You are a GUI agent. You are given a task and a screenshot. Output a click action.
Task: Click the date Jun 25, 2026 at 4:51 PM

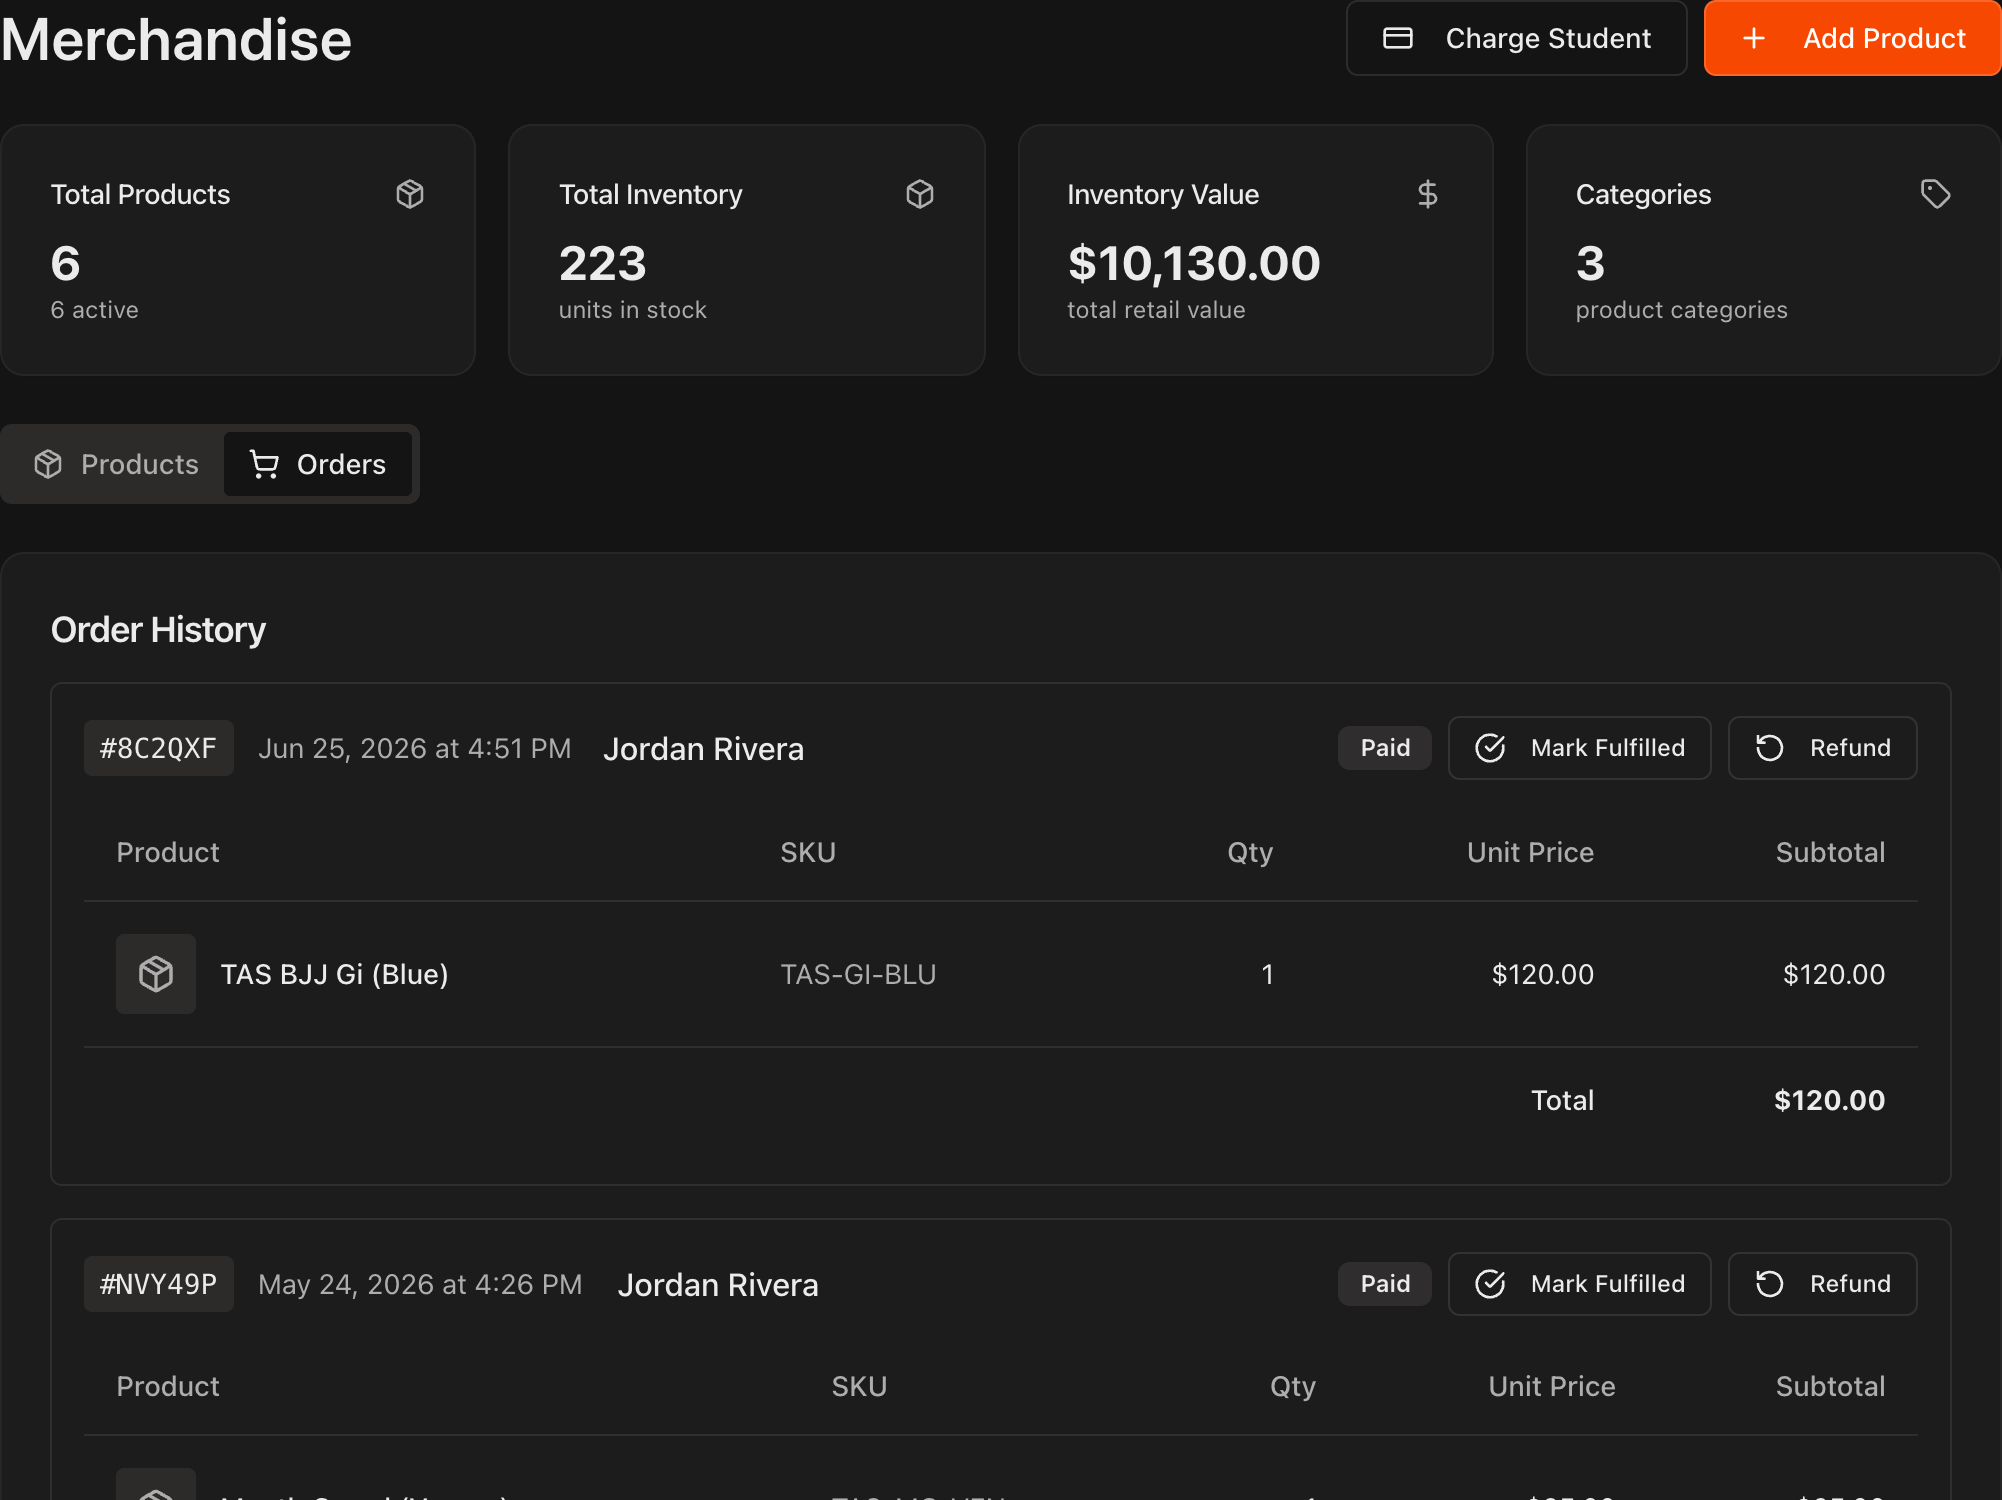415,748
